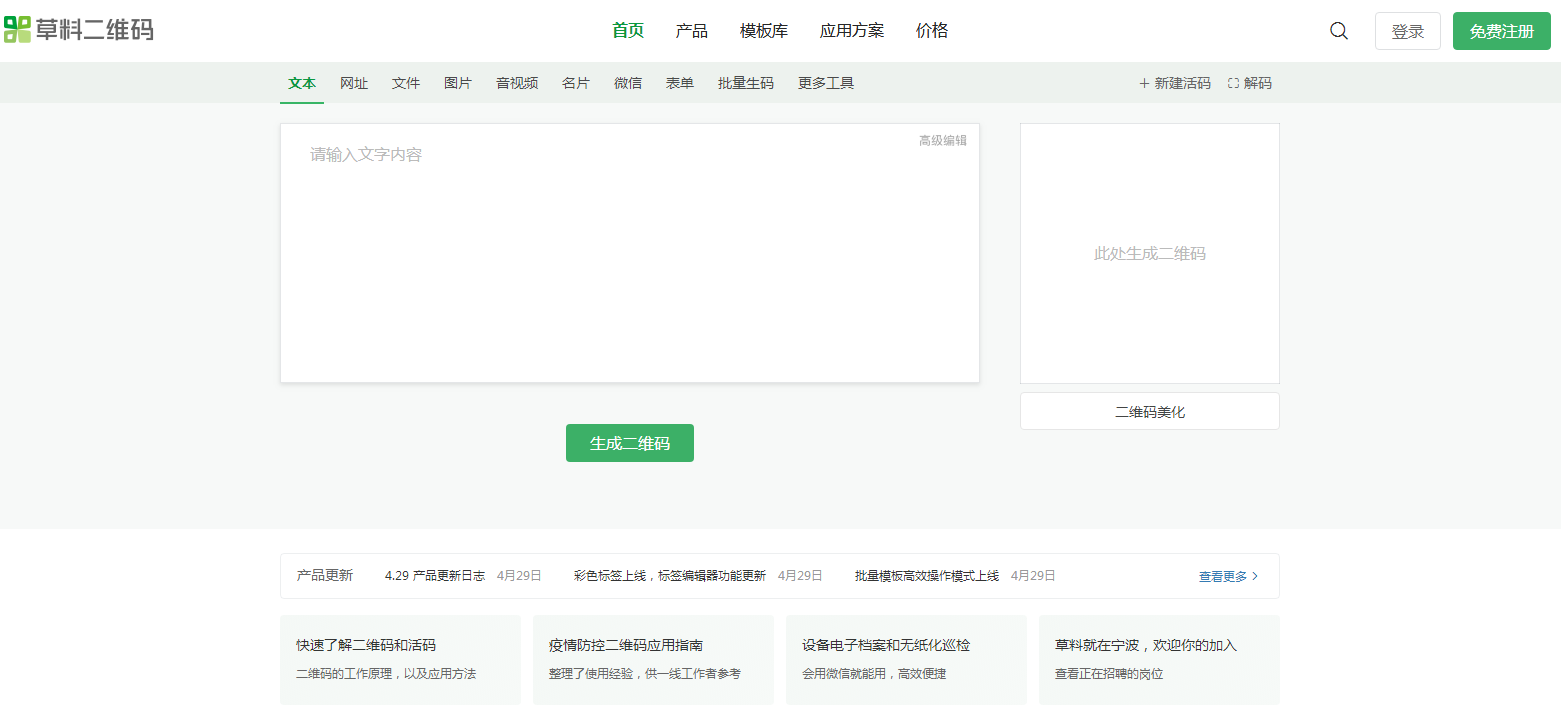Open 二维码美化 panel
1561x708 pixels.
(1149, 410)
